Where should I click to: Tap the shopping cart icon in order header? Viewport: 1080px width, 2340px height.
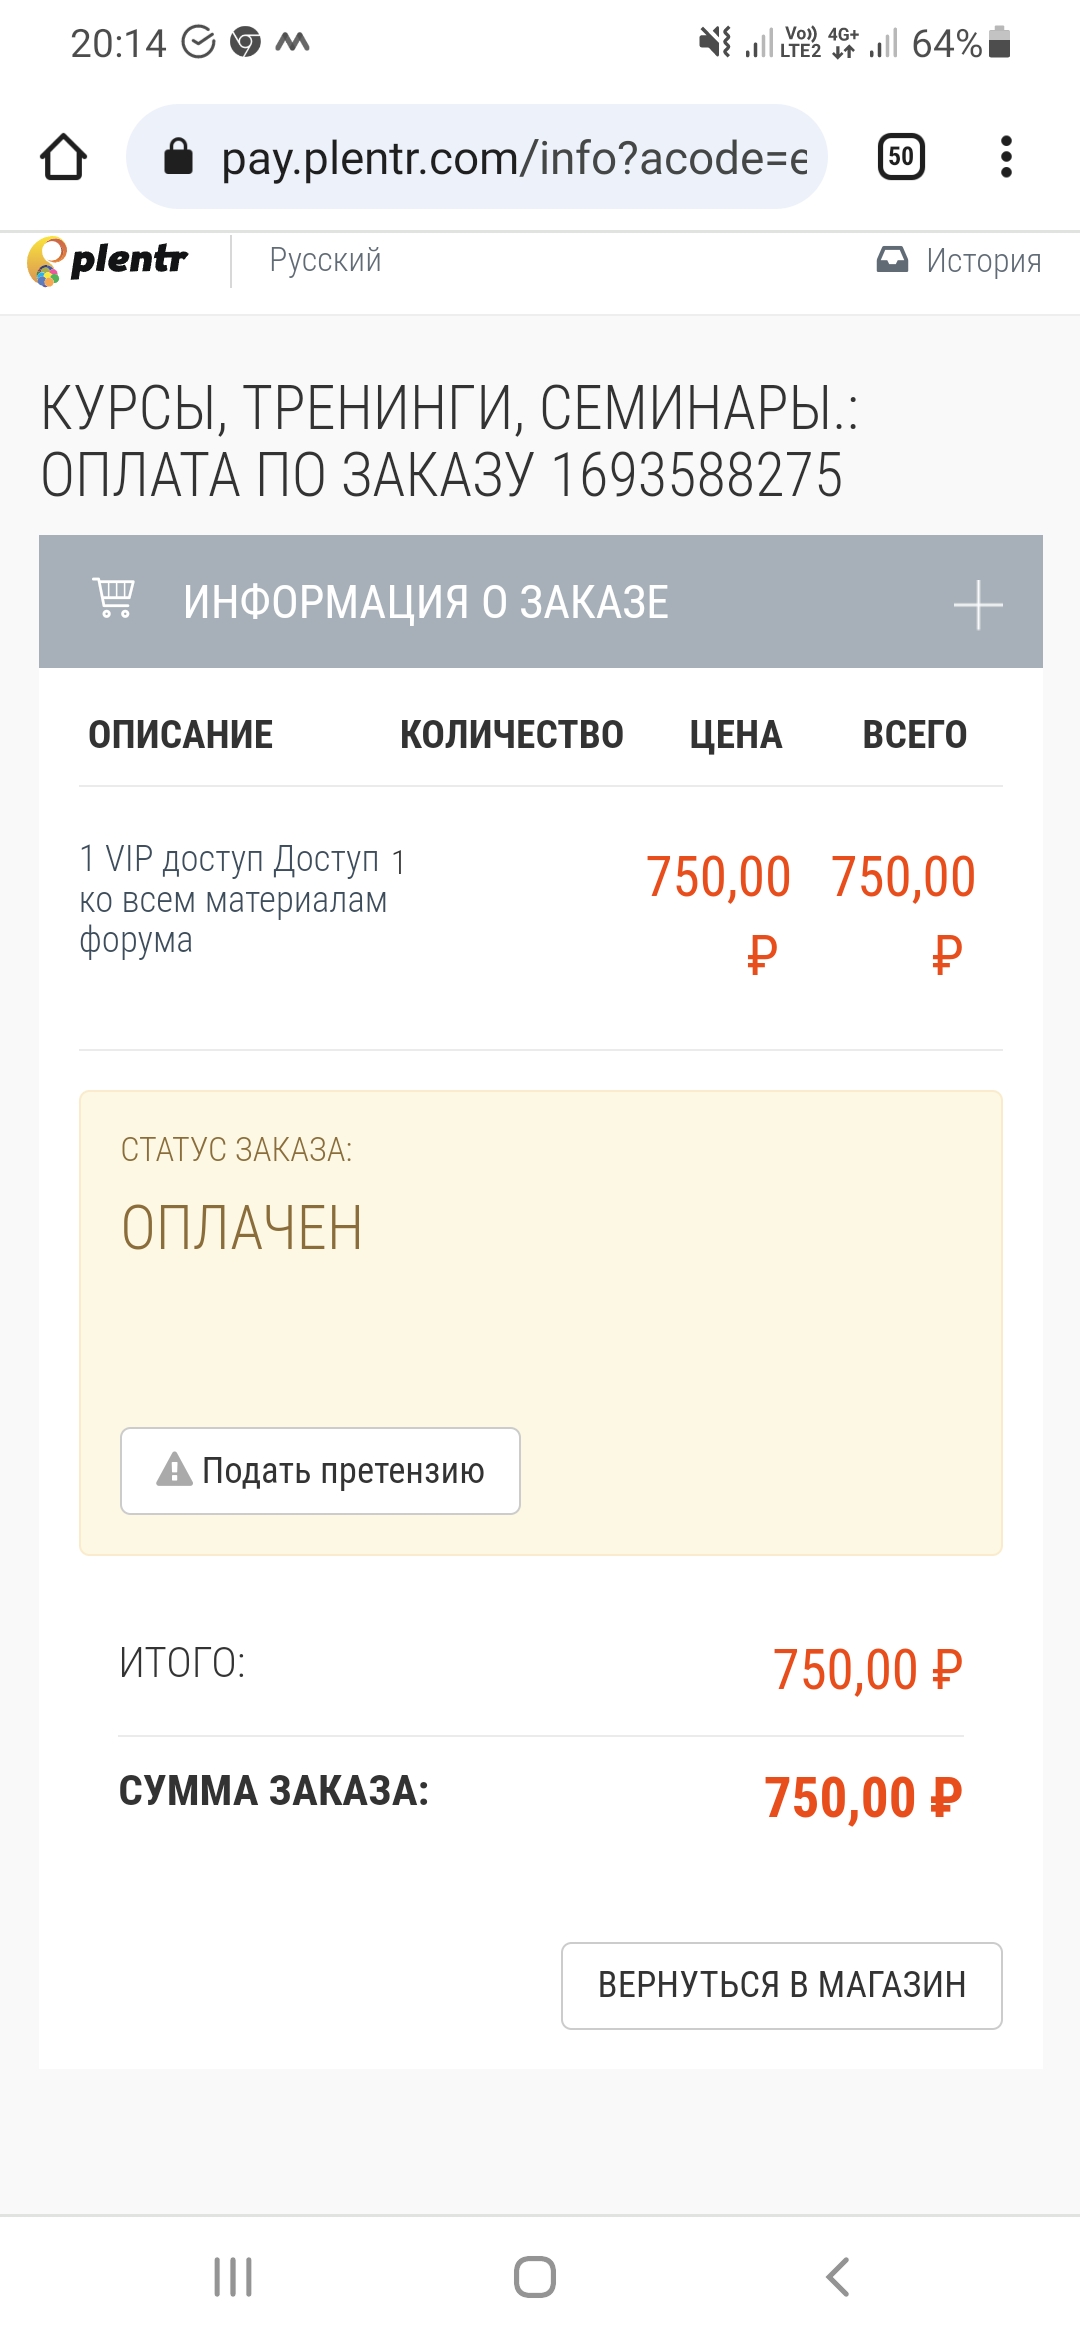[113, 599]
